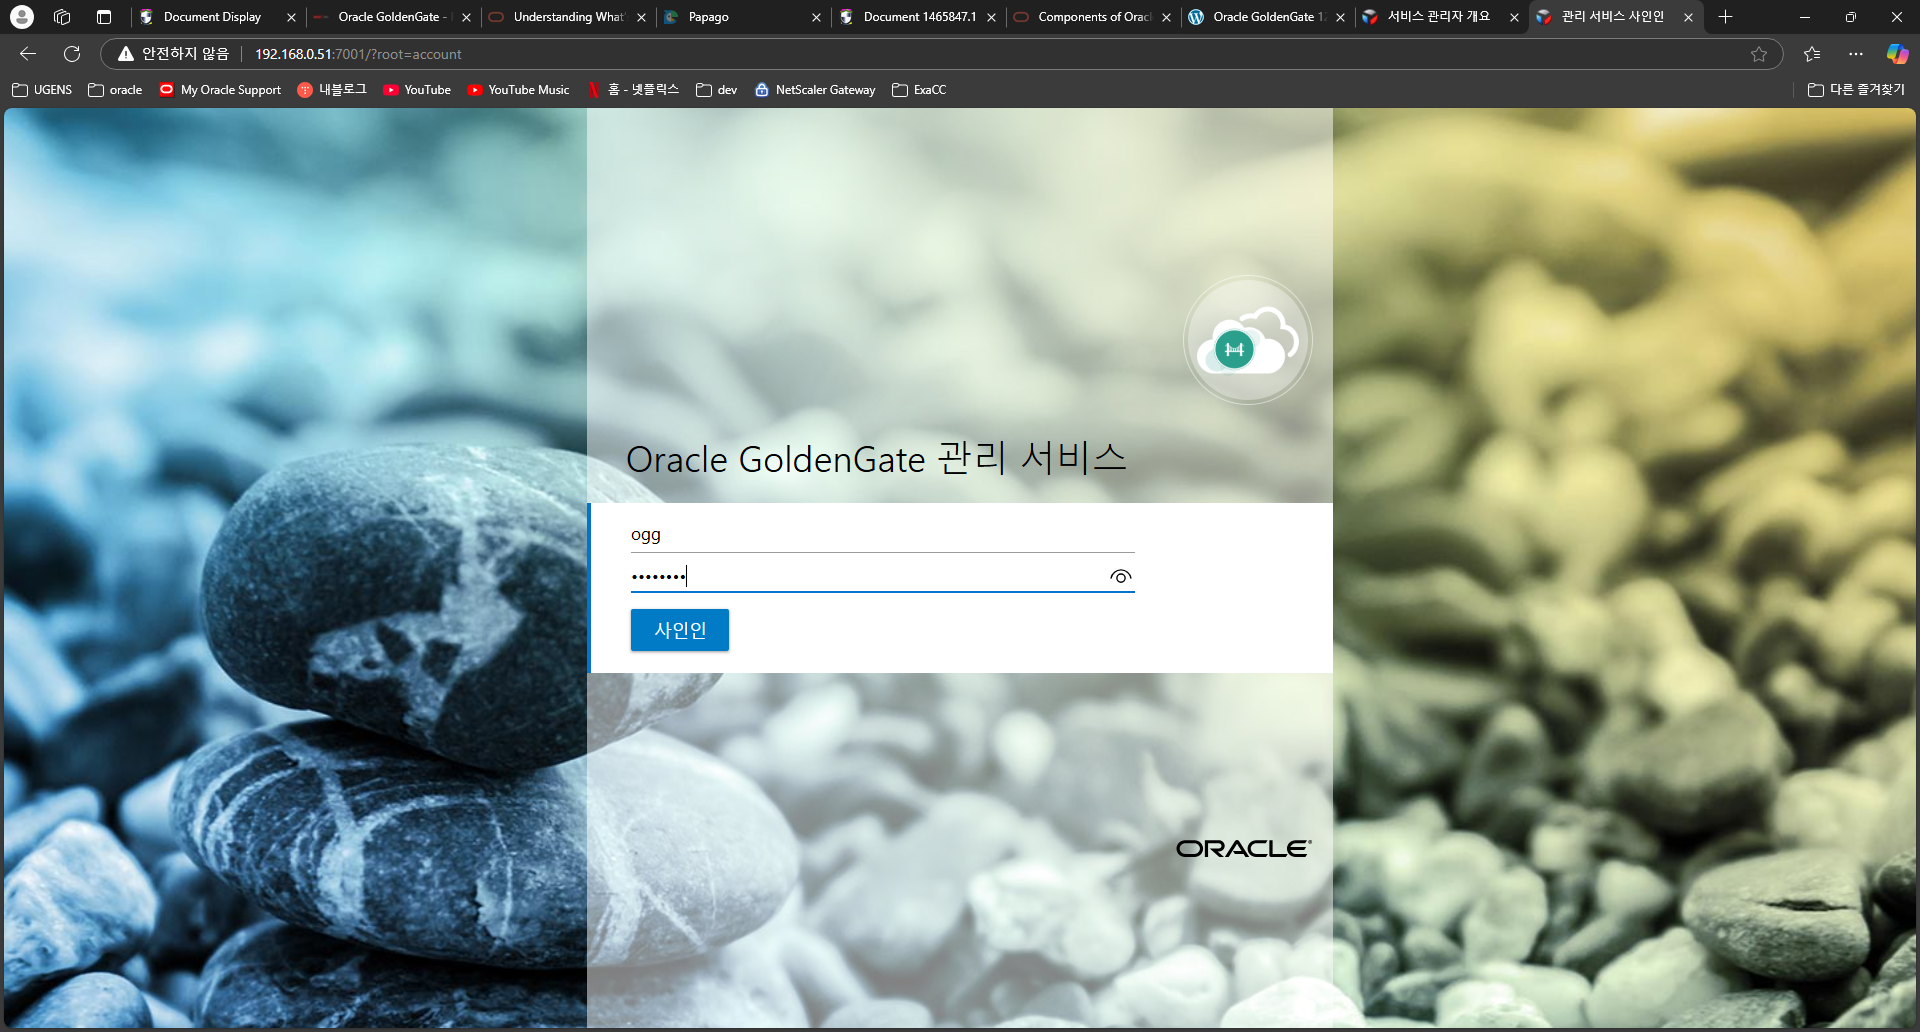The width and height of the screenshot is (1920, 1032).
Task: Close the Components of Oracle tab
Action: (x=1166, y=17)
